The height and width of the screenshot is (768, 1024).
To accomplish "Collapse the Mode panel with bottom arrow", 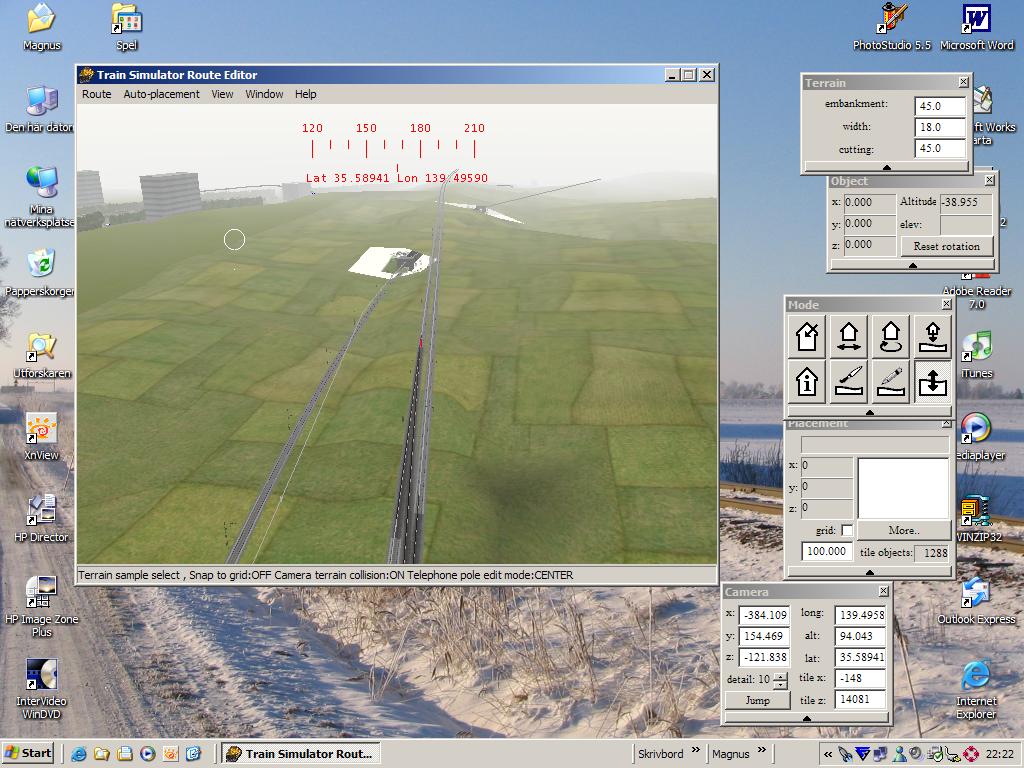I will (869, 412).
